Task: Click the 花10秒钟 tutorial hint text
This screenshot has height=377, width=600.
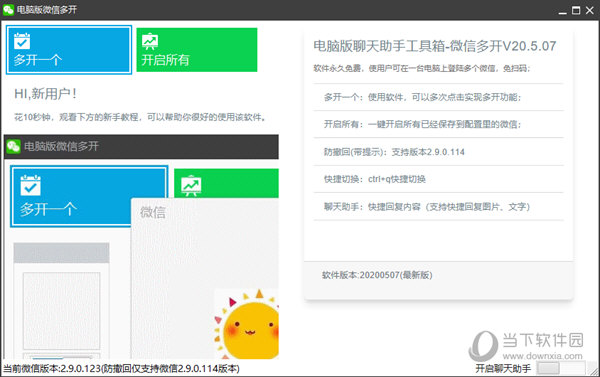Action: click(x=140, y=117)
